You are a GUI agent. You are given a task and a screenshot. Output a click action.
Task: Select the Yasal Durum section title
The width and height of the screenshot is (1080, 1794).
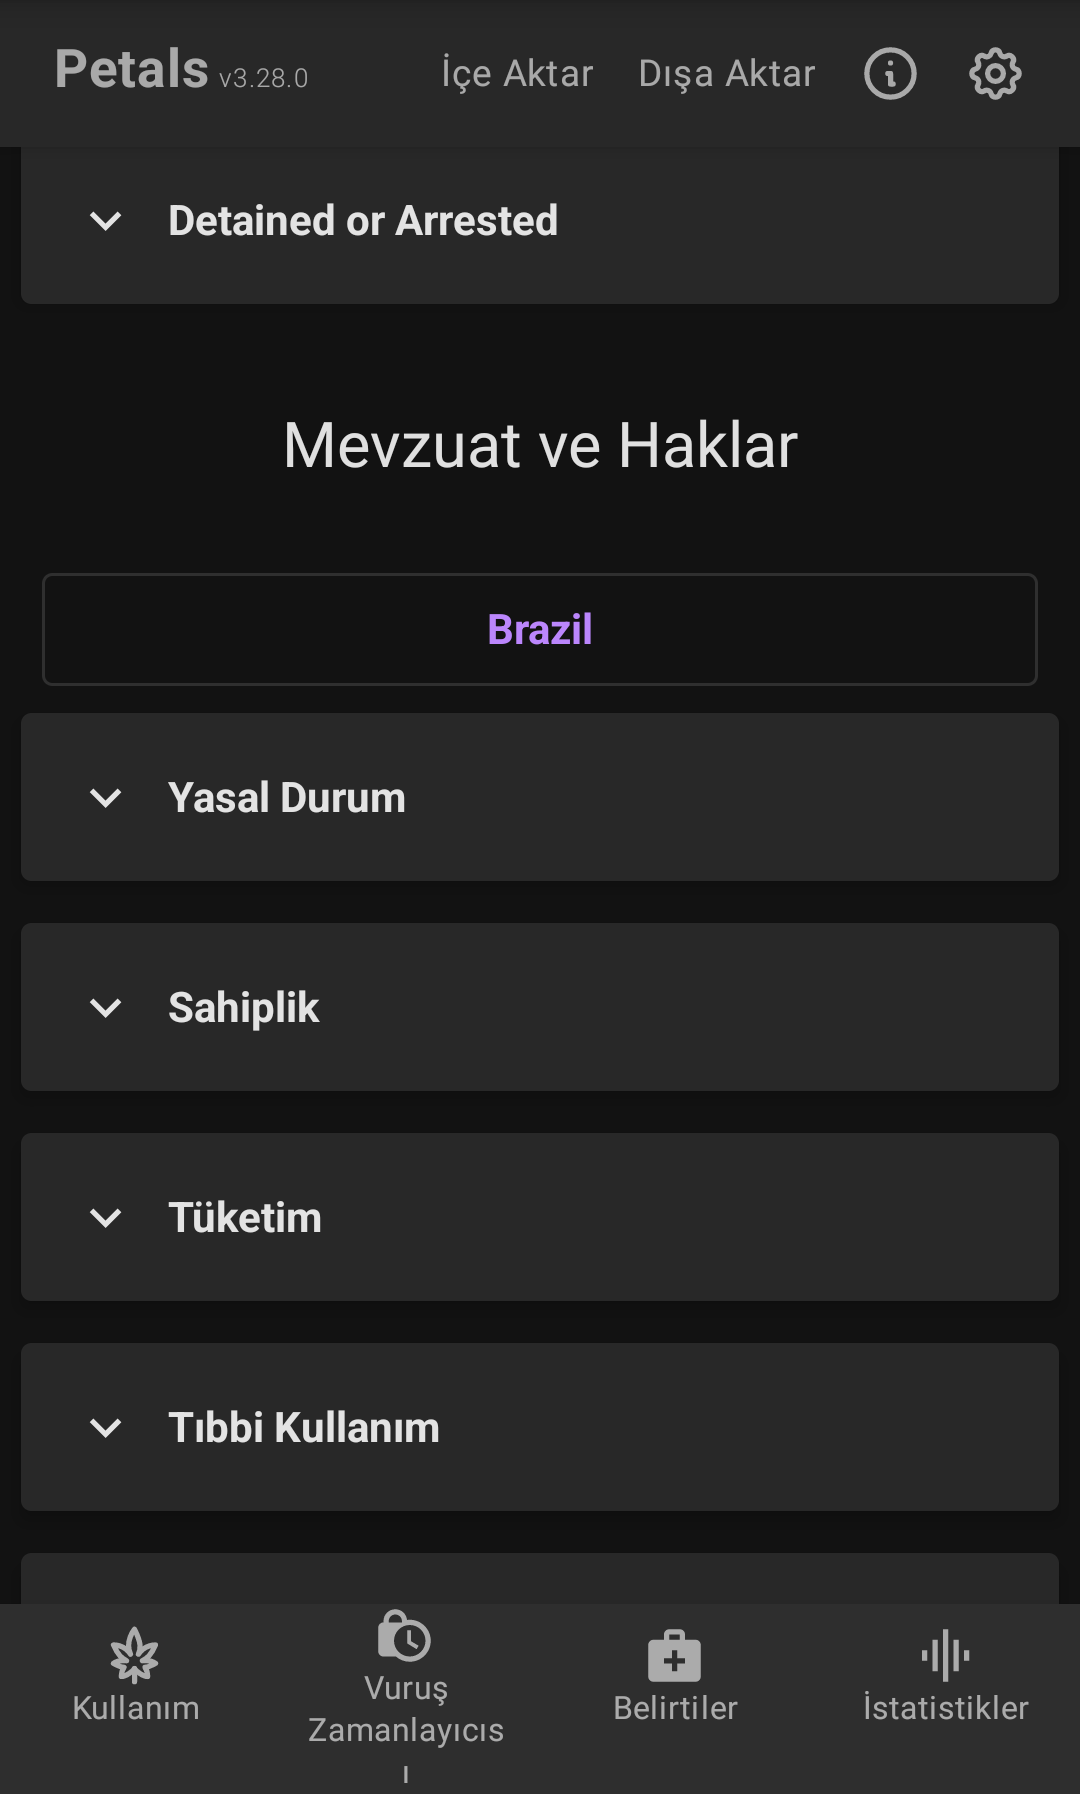(287, 798)
